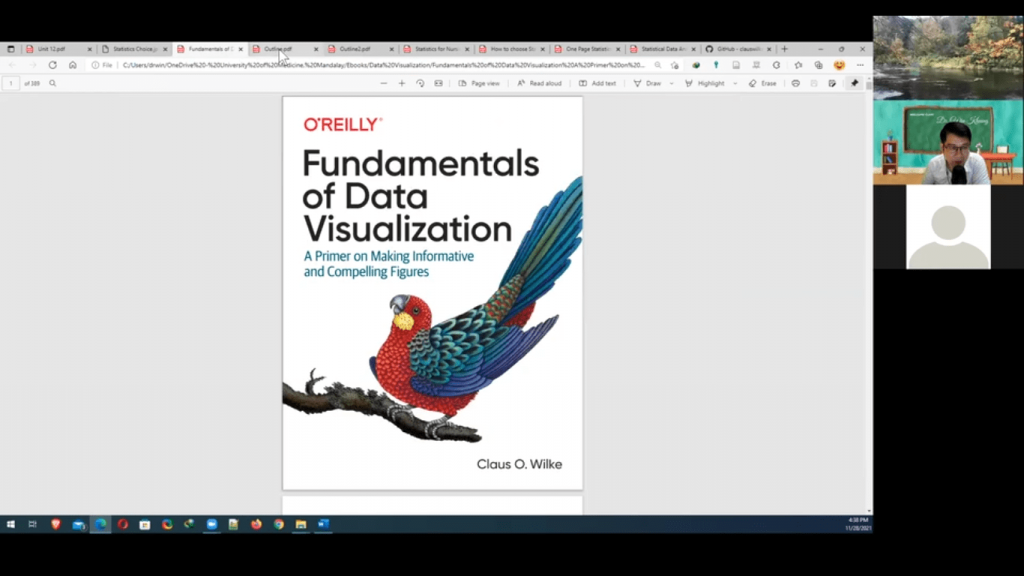Open Zoom app in taskbar

tap(212, 524)
